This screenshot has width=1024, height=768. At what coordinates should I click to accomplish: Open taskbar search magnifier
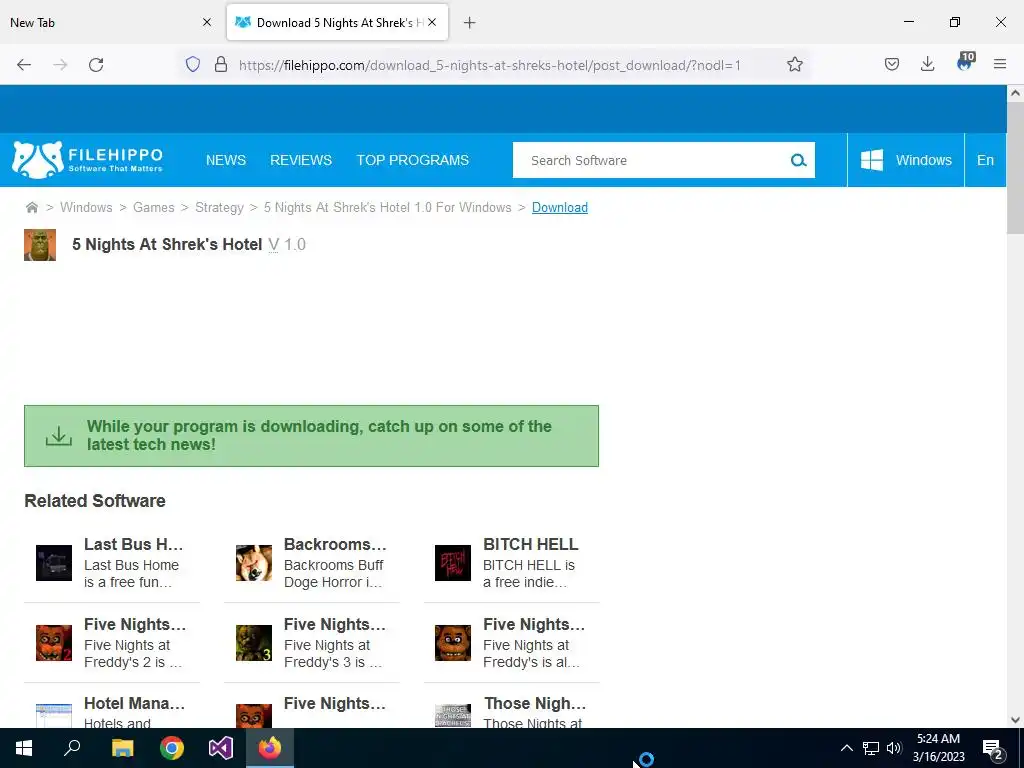(x=72, y=748)
